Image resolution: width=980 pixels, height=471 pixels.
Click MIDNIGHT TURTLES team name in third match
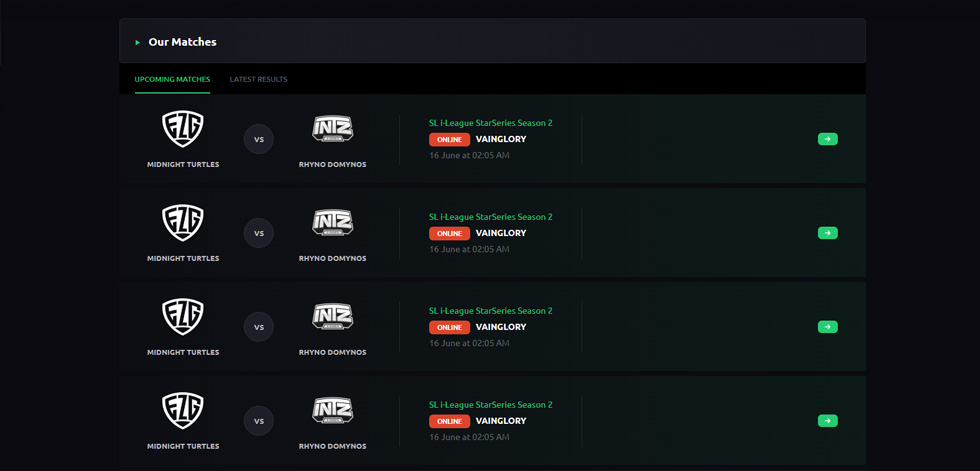click(x=183, y=352)
